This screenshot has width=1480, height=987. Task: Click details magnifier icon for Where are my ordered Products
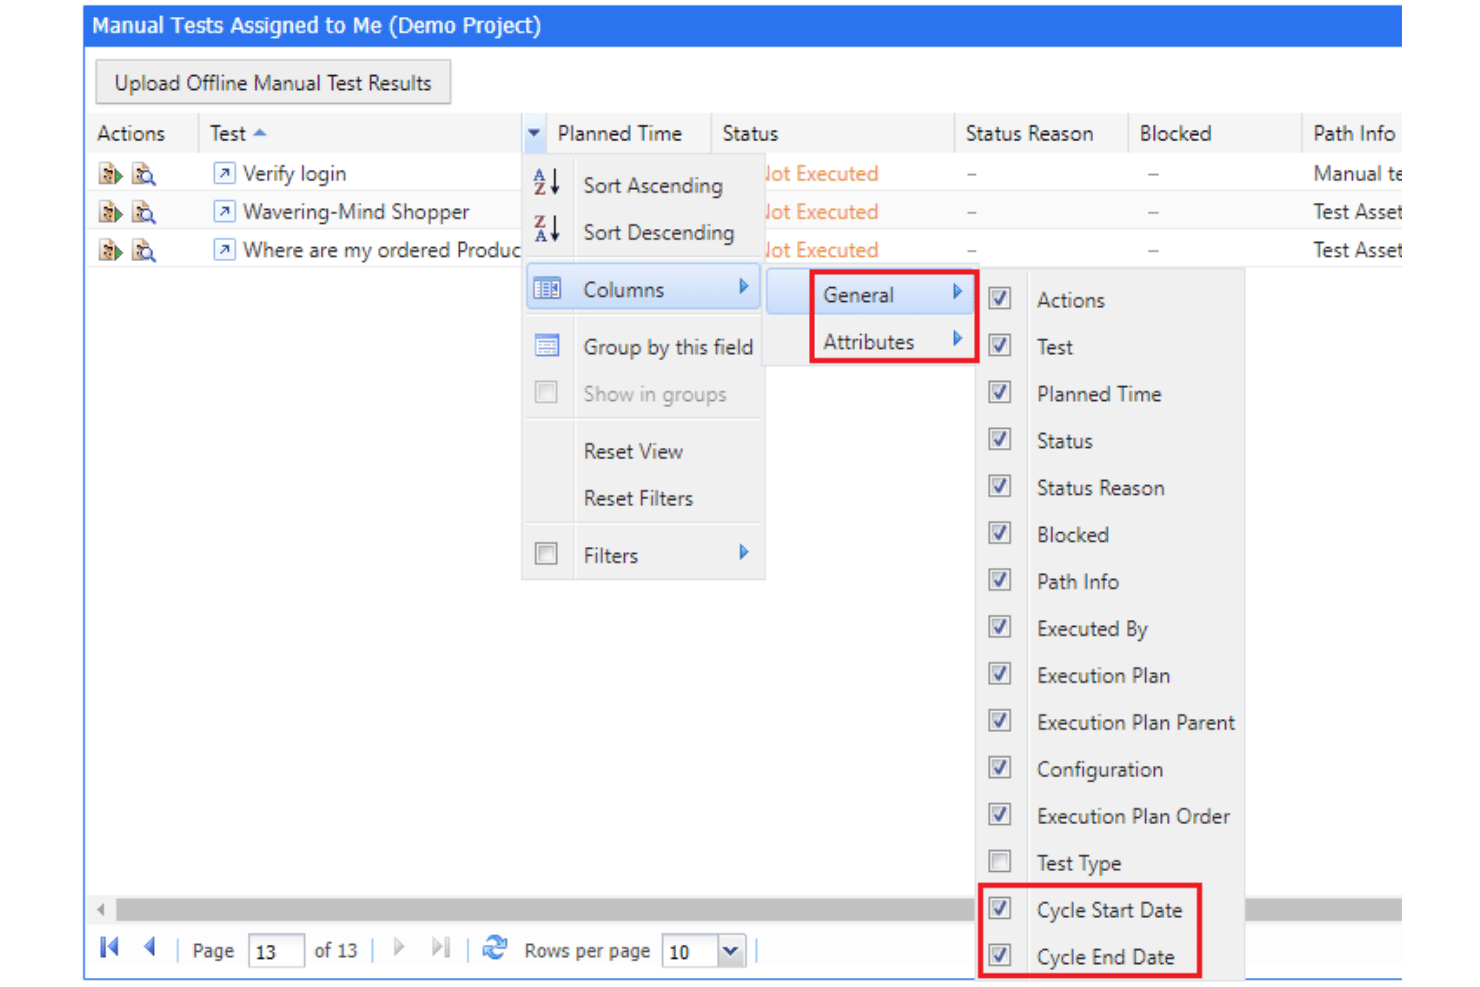coord(144,251)
